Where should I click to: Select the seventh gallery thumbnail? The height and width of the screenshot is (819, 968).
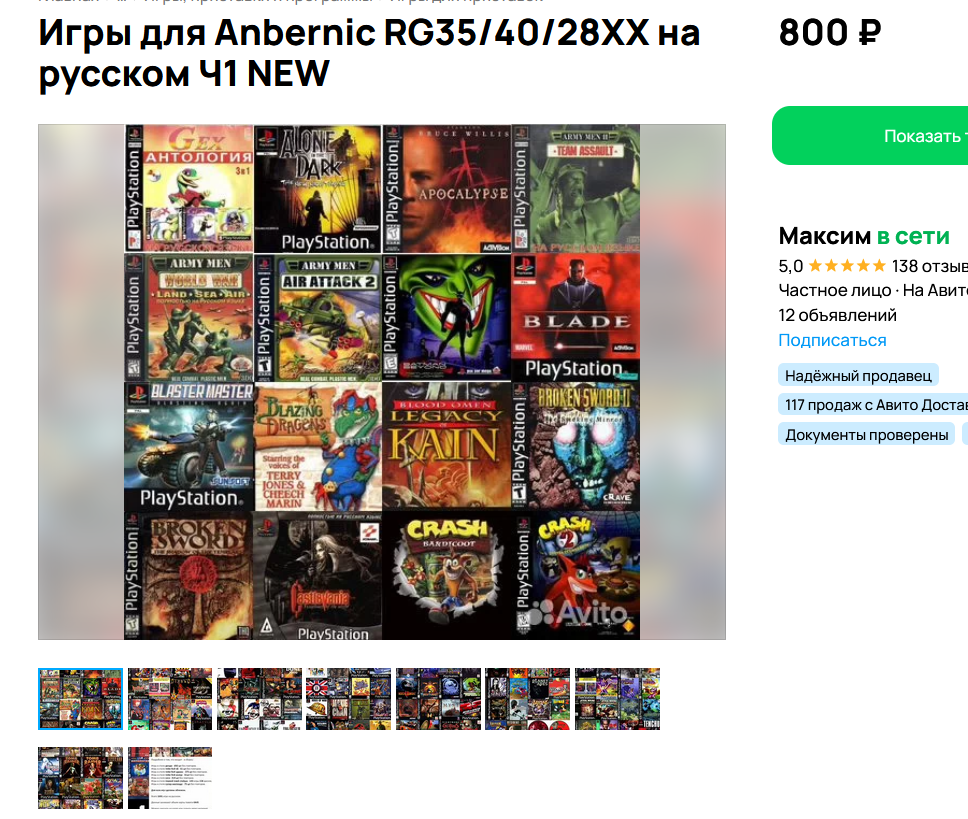tap(617, 699)
